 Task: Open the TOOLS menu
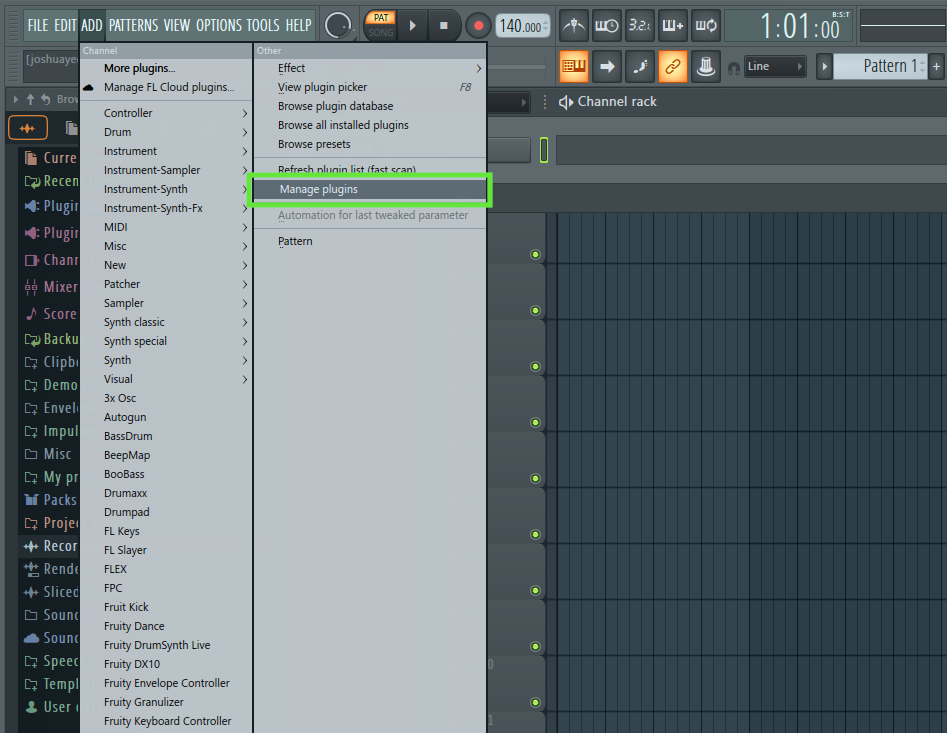[x=263, y=25]
